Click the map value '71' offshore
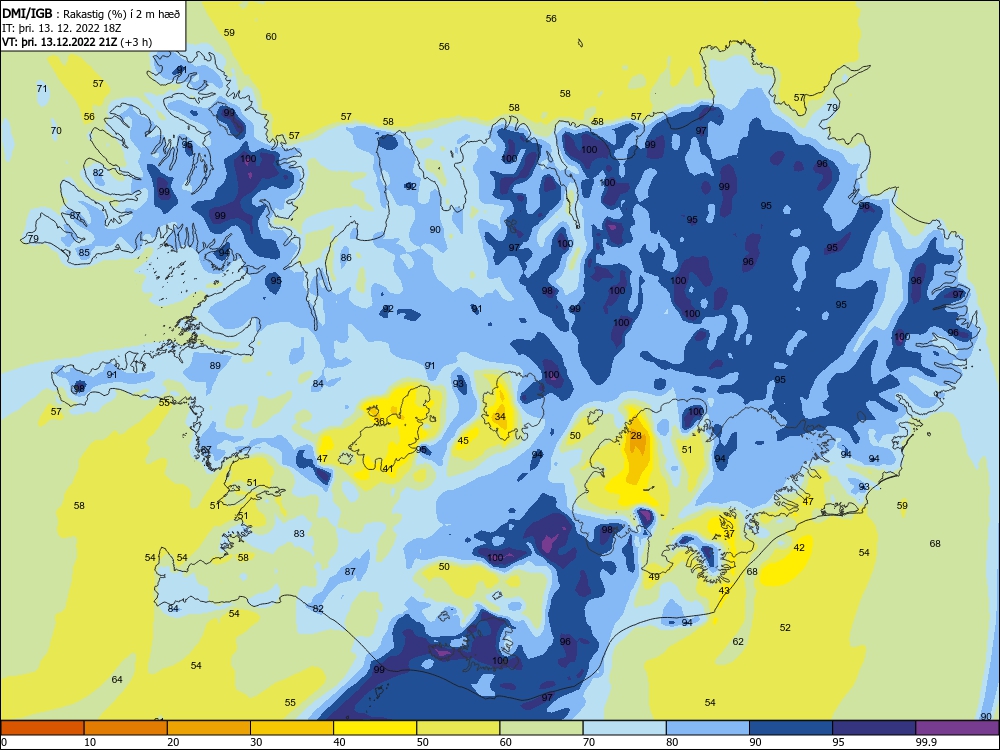The width and height of the screenshot is (1000, 750). pyautogui.click(x=42, y=89)
